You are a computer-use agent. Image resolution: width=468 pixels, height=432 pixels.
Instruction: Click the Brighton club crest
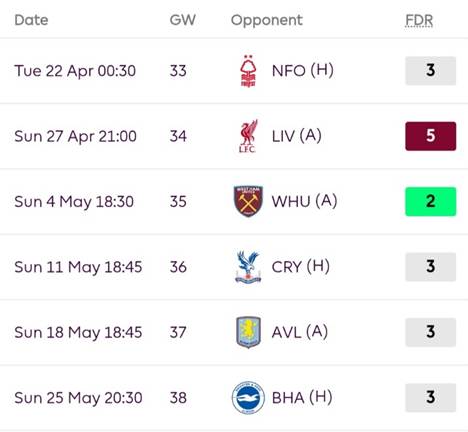248,398
